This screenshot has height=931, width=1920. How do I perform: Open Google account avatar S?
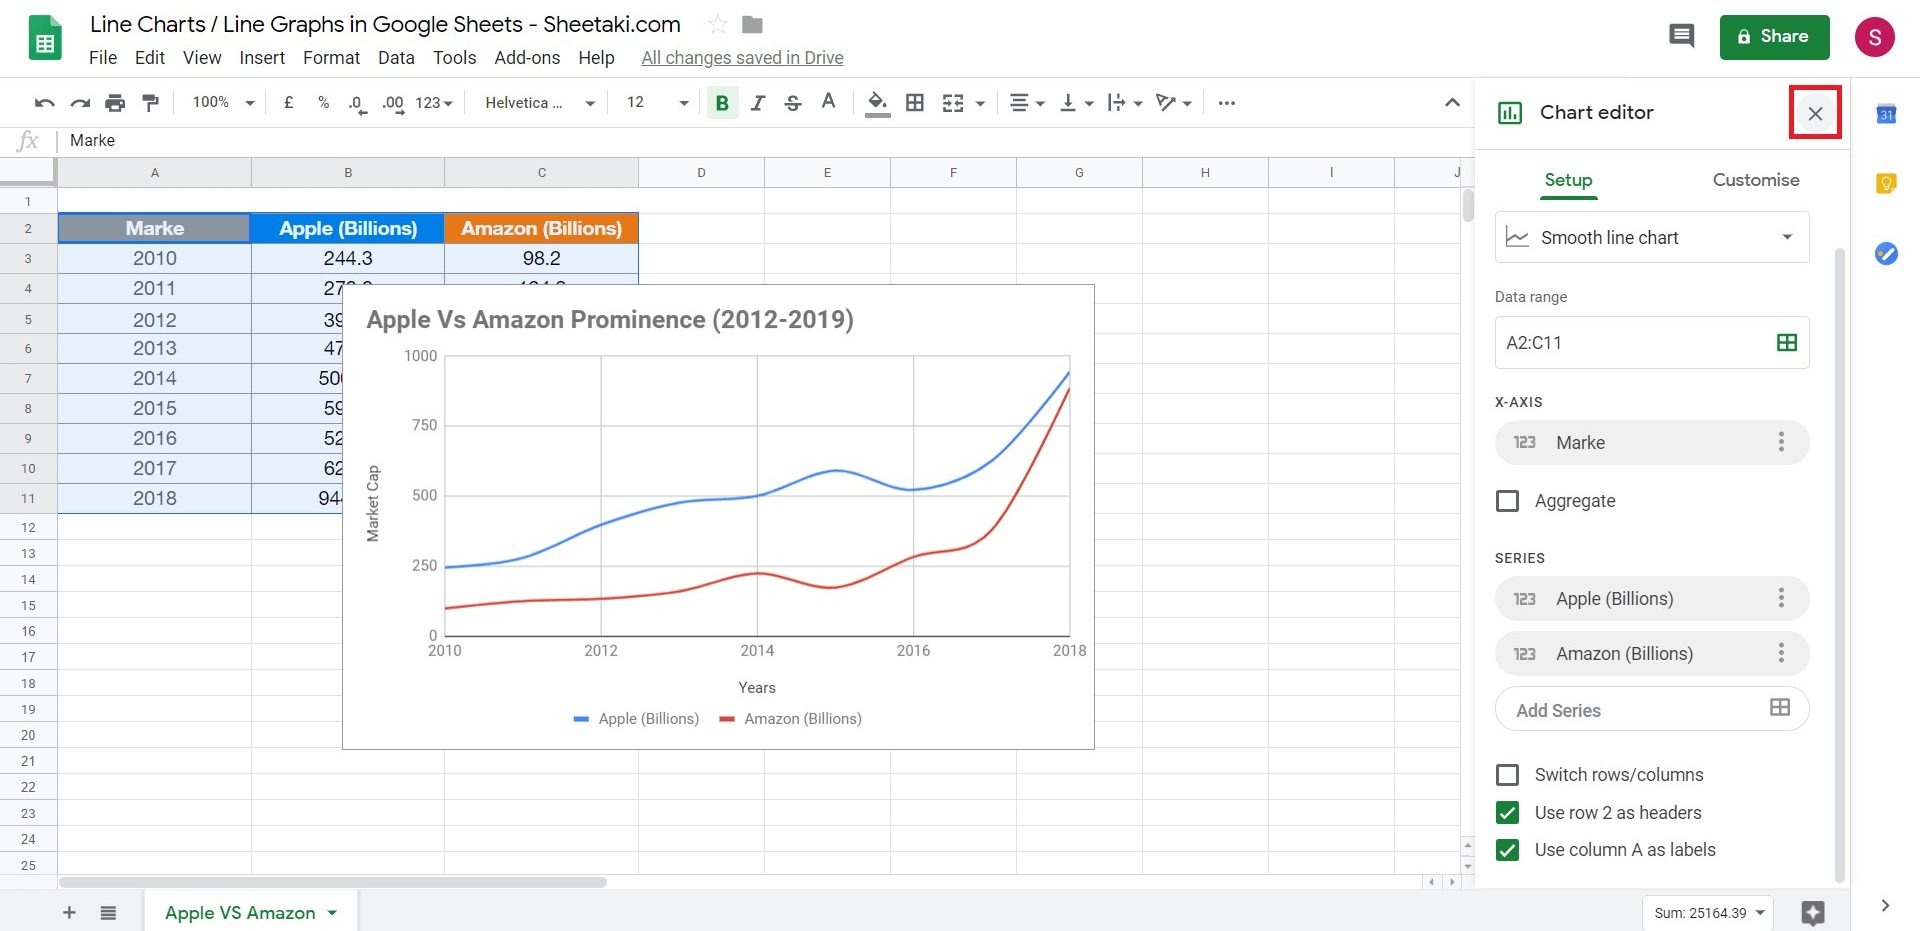tap(1874, 37)
